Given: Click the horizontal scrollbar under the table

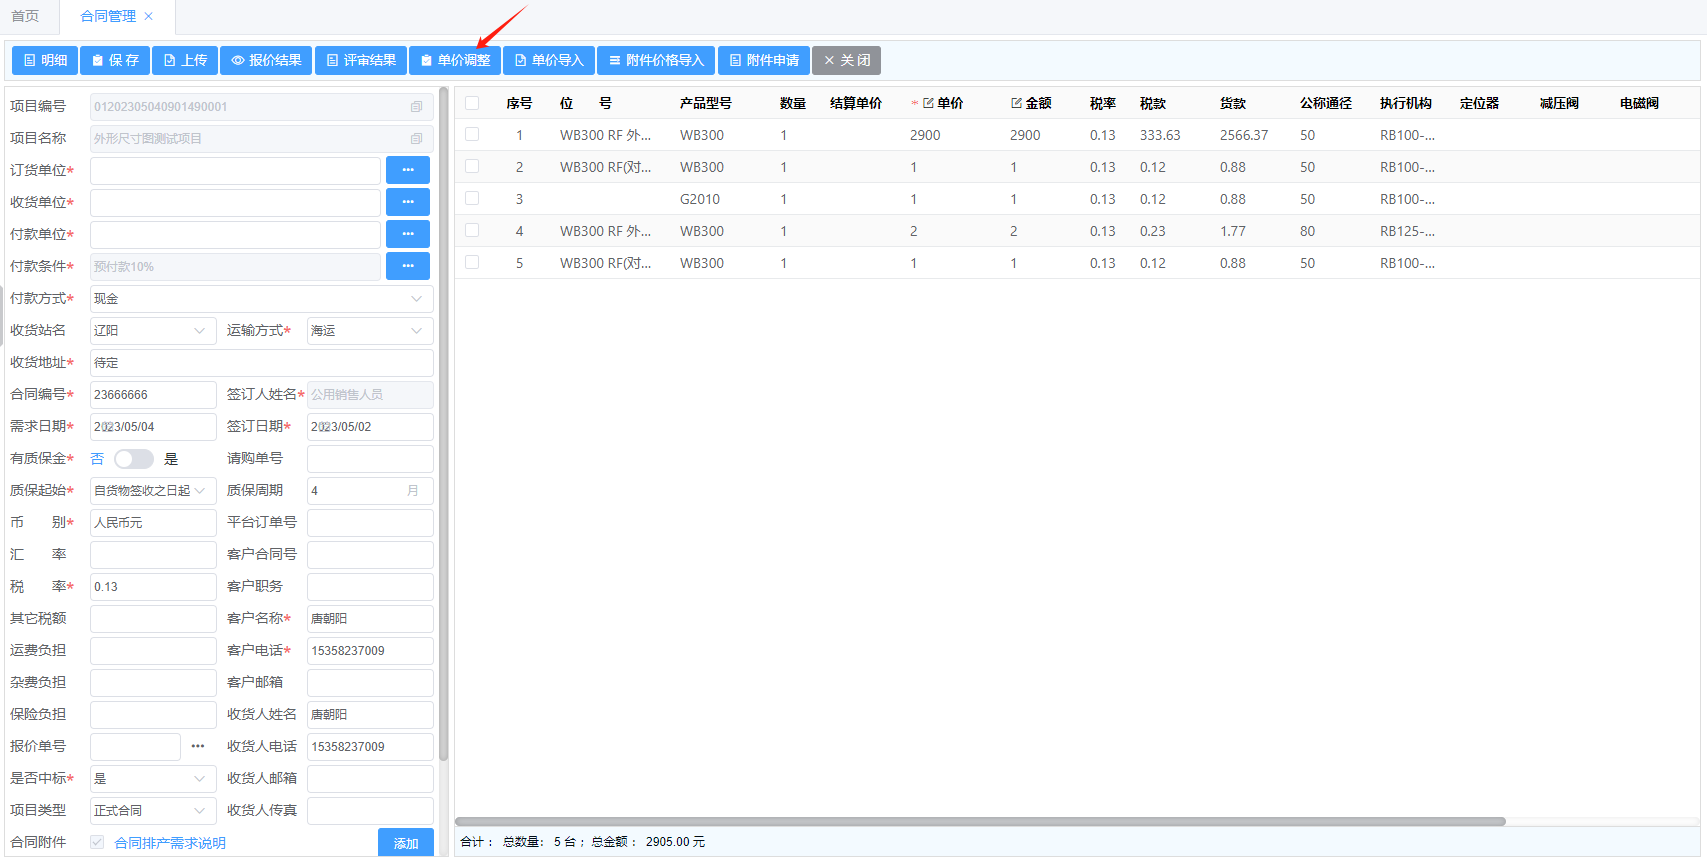Looking at the screenshot, I should 980,822.
